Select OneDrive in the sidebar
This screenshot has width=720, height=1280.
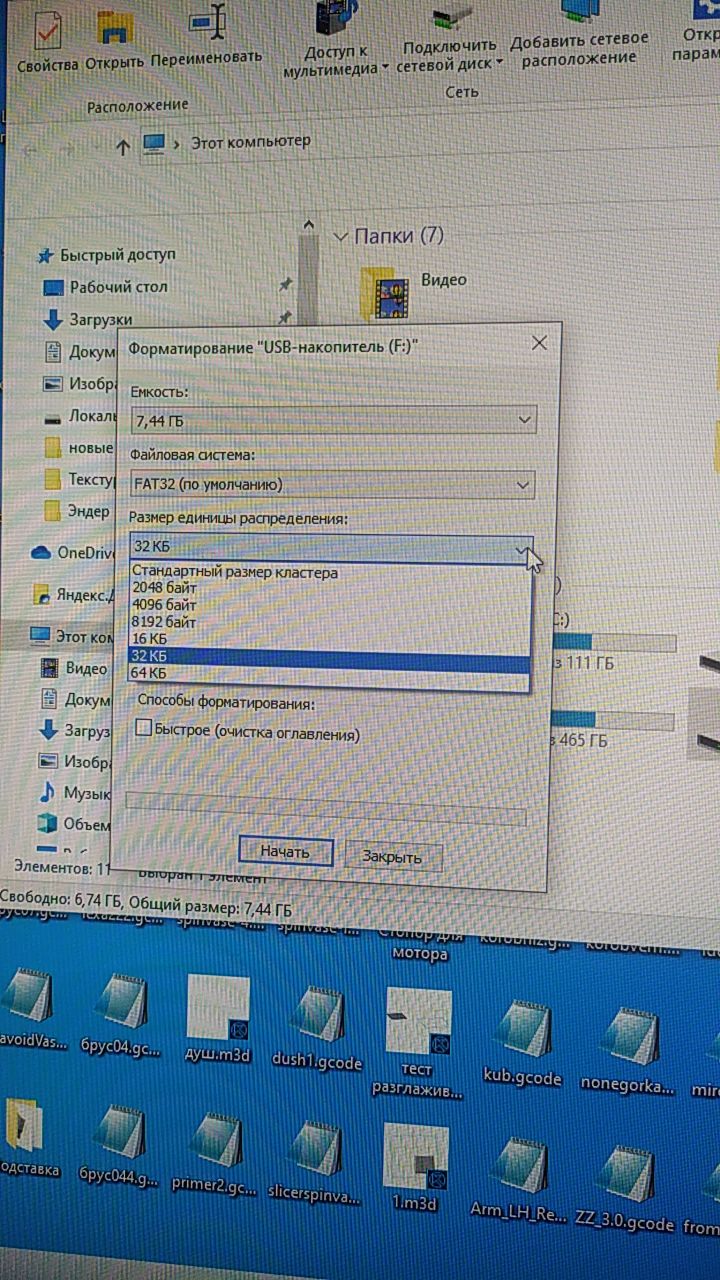[72, 552]
